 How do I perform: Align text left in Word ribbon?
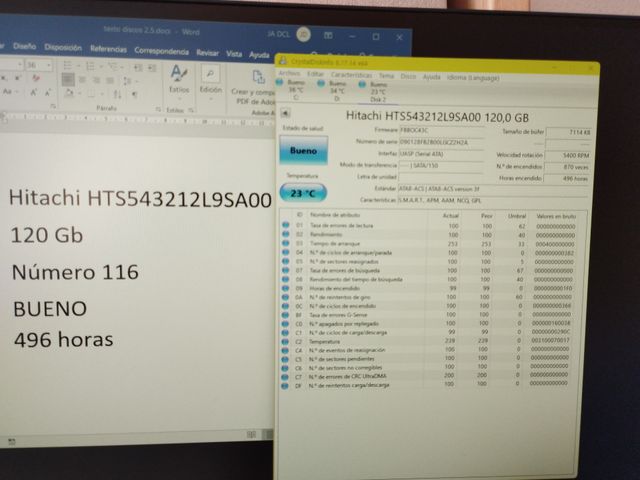pos(68,79)
